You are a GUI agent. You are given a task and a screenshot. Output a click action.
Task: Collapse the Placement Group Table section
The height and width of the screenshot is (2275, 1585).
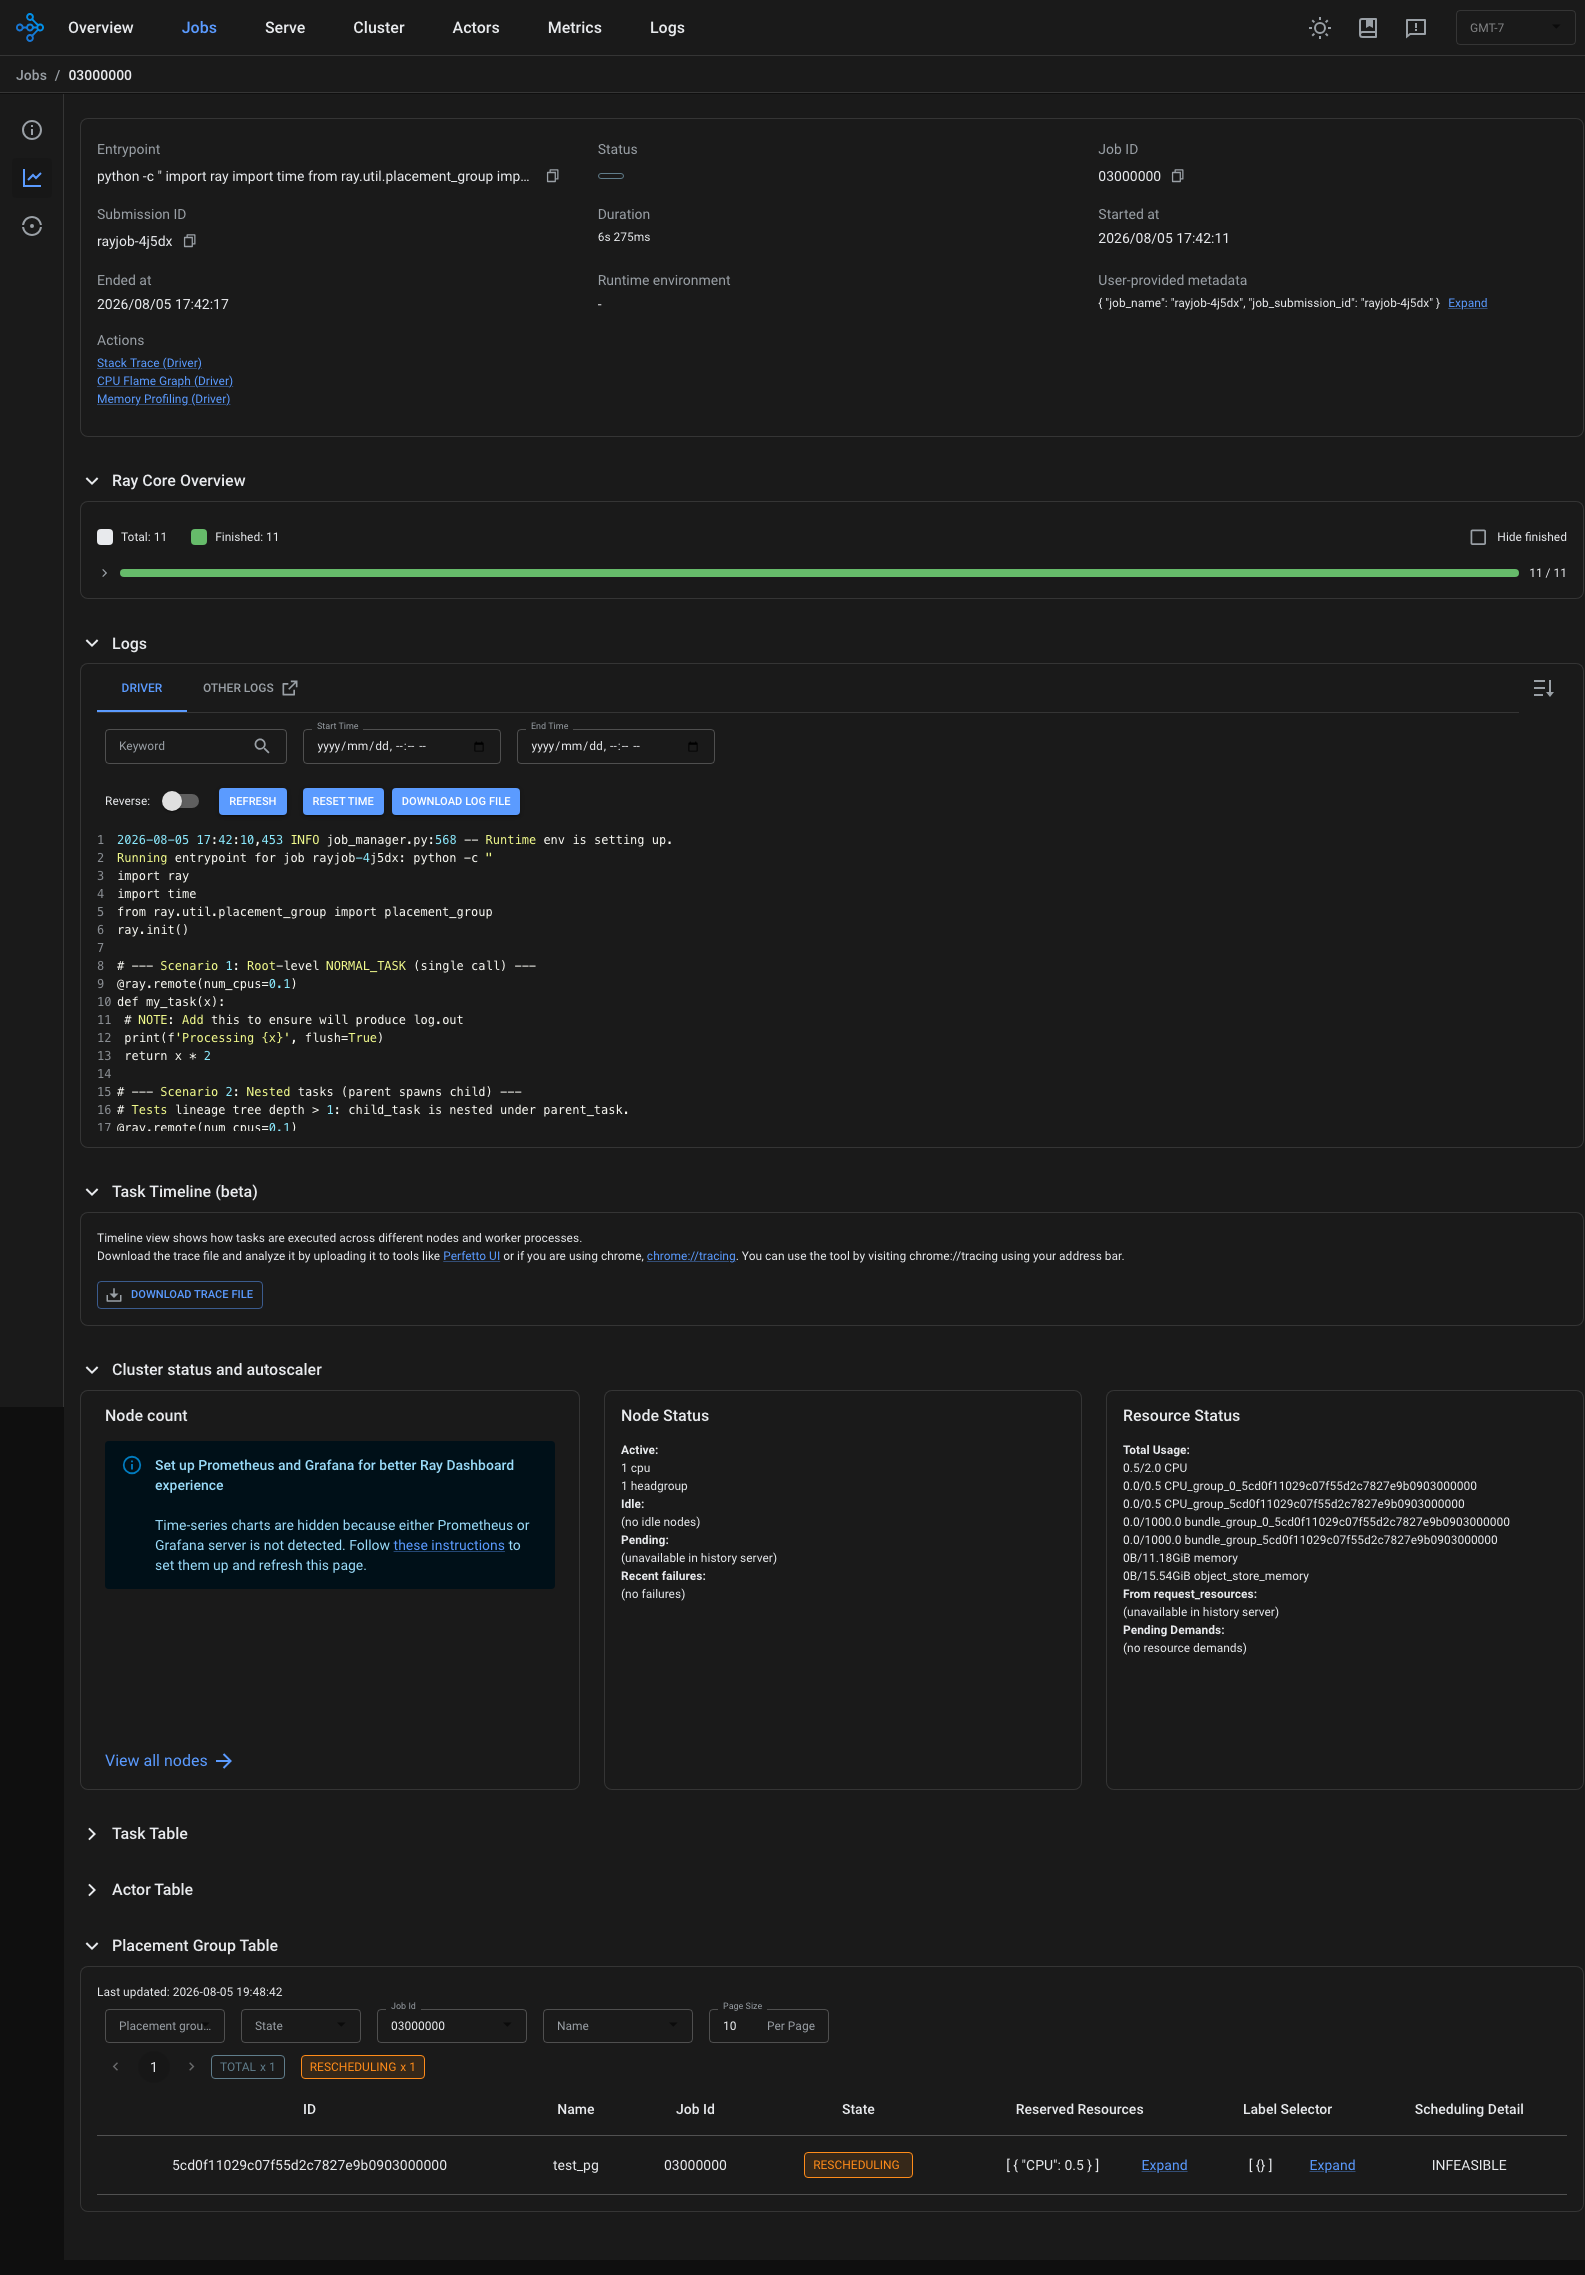point(92,1946)
